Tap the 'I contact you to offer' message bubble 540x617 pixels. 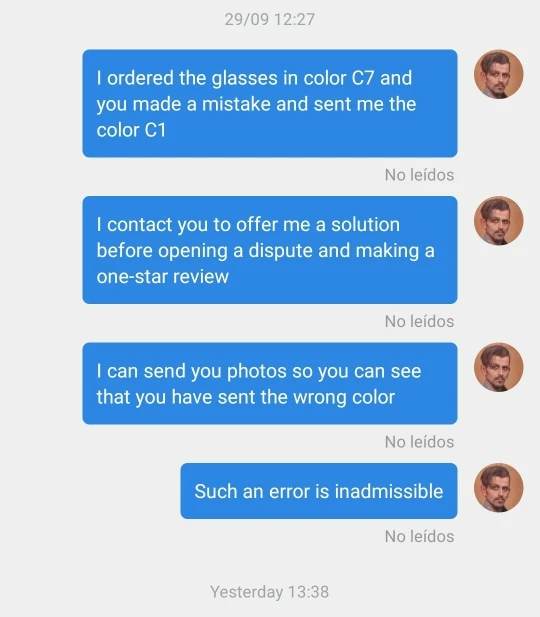pos(270,250)
